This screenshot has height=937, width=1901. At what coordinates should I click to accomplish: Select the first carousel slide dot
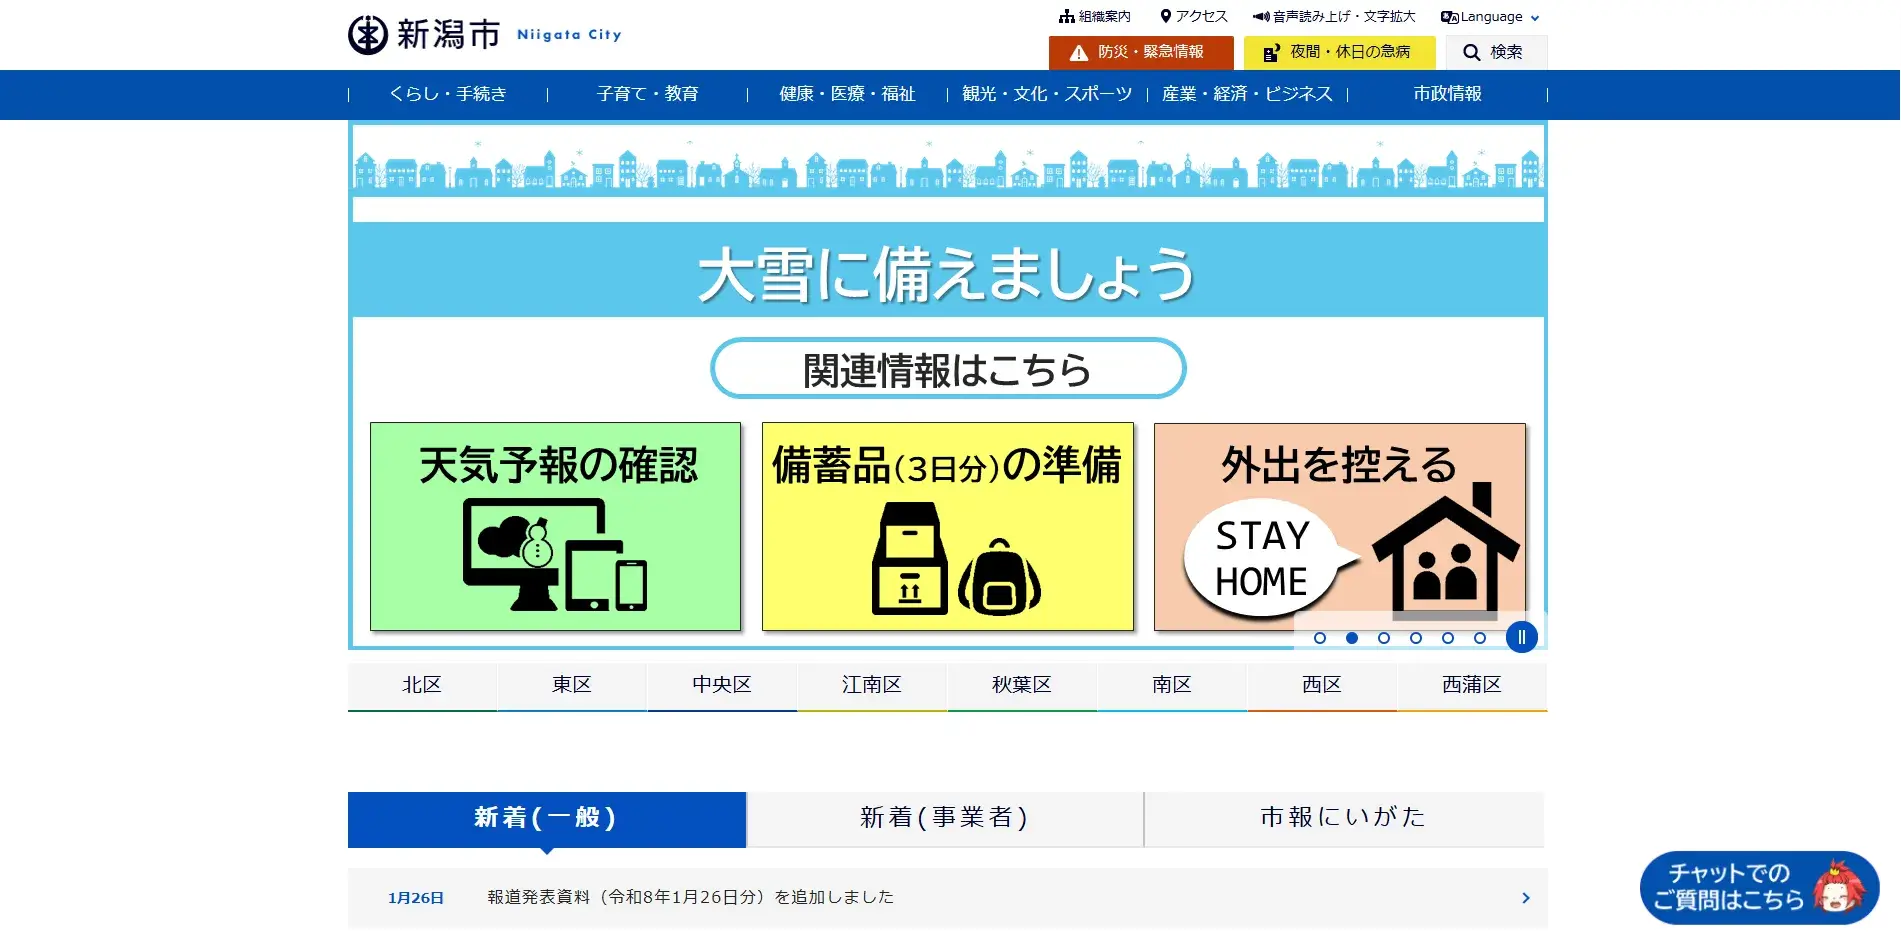click(1320, 638)
